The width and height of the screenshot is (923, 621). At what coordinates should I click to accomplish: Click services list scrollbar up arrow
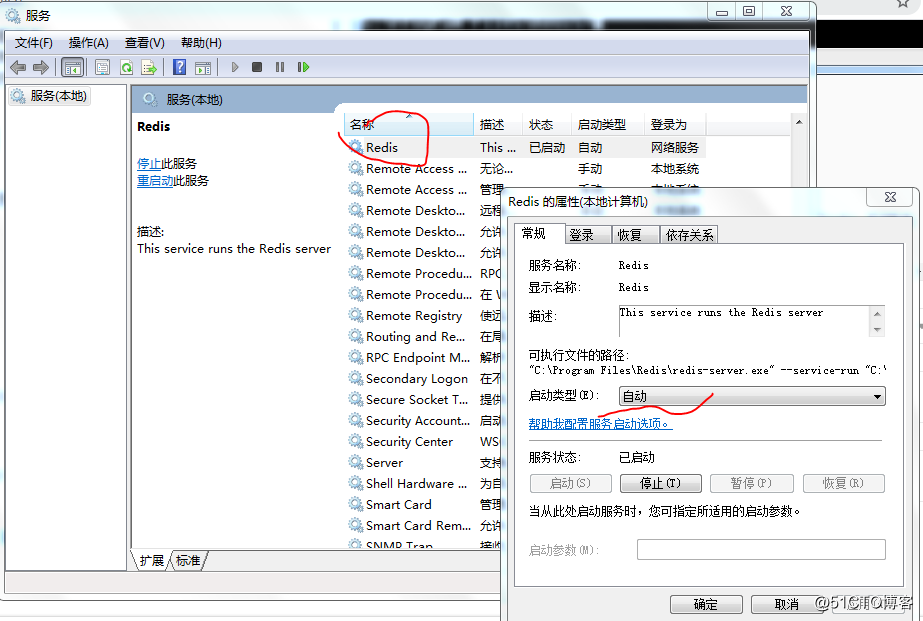pyautogui.click(x=799, y=122)
